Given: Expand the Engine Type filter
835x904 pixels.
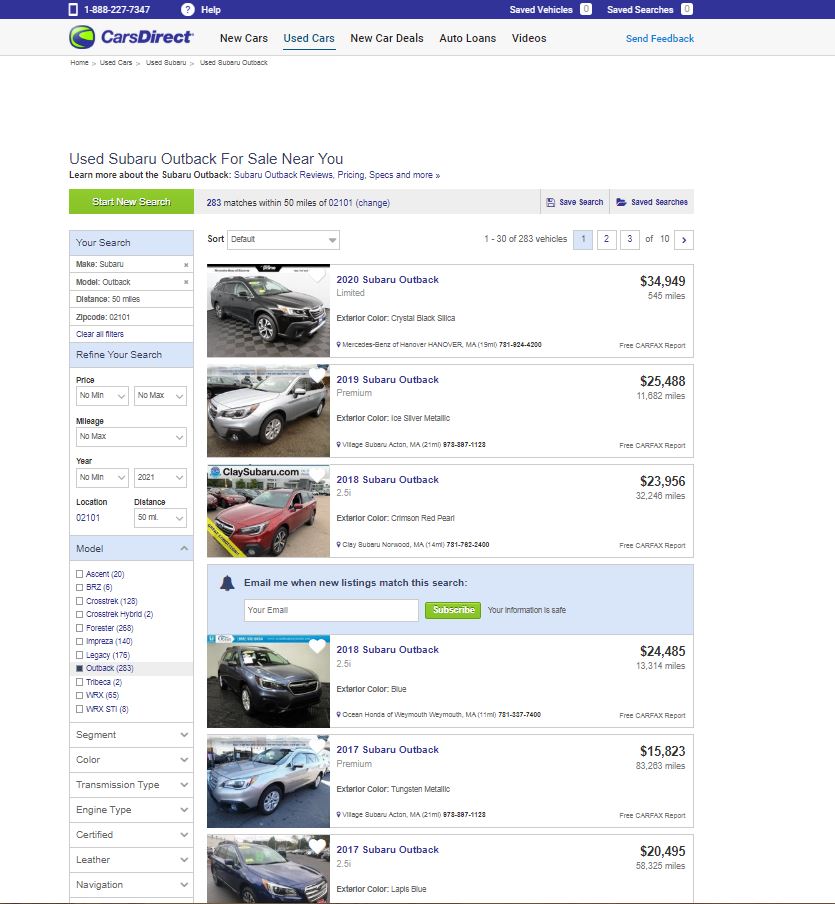Looking at the screenshot, I should (131, 810).
